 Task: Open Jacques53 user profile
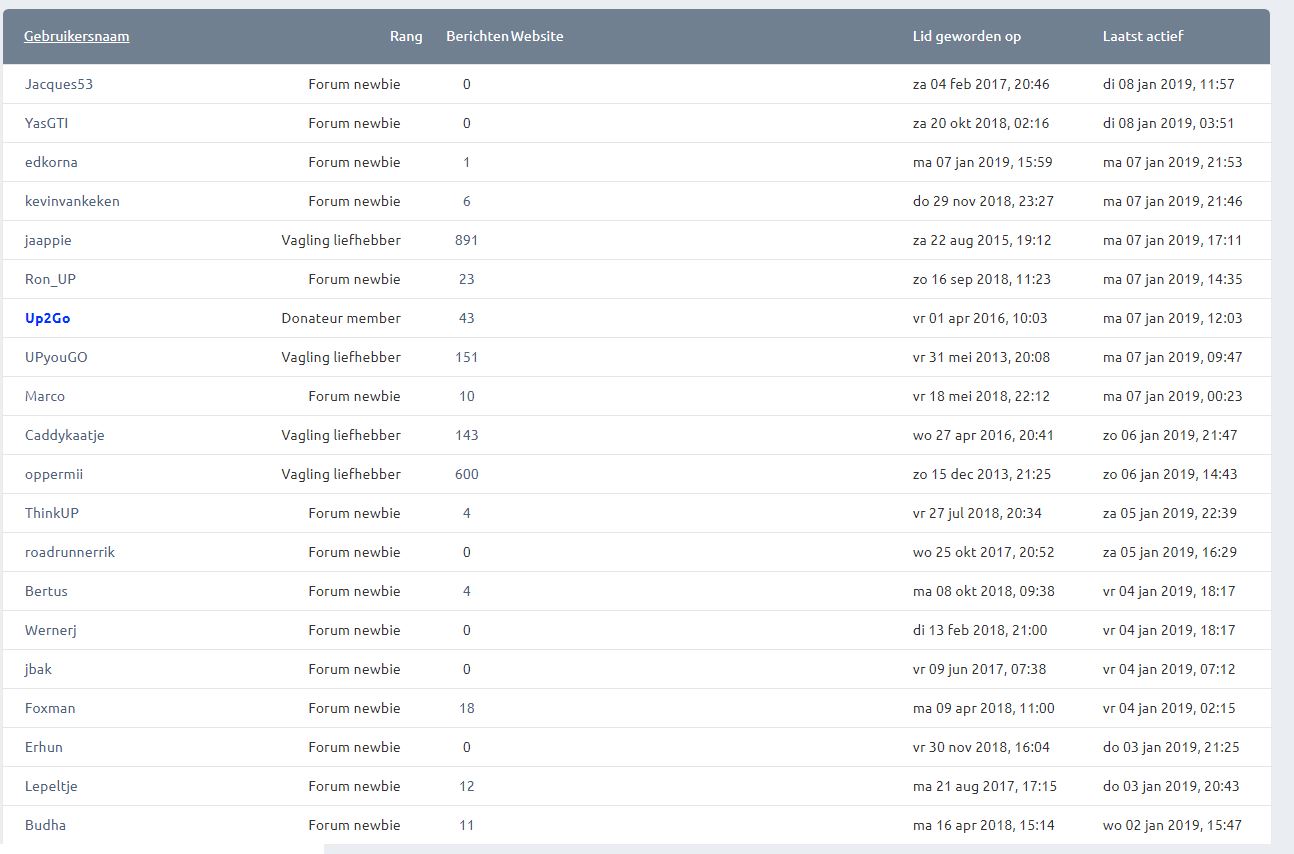[x=59, y=84]
